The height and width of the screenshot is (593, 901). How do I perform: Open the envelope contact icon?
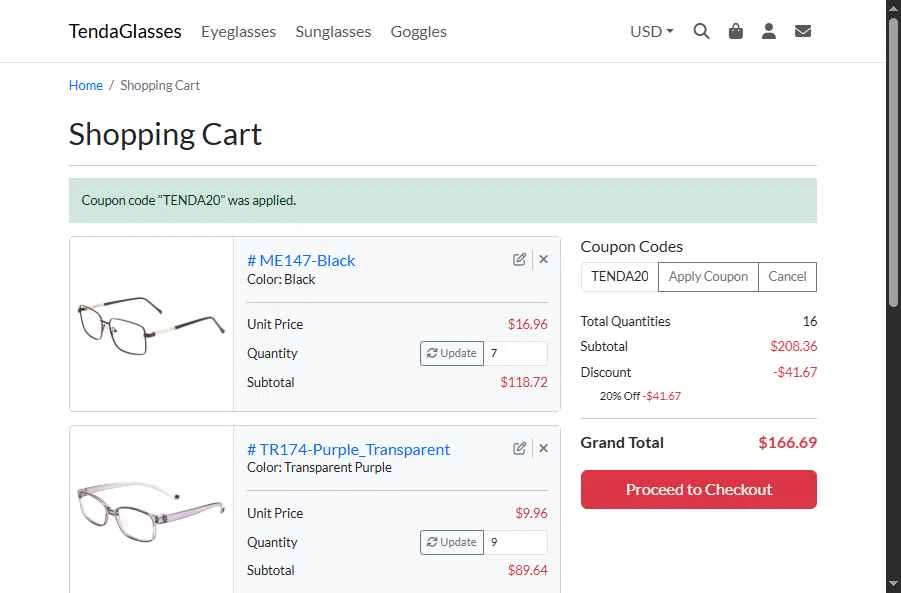click(x=803, y=31)
